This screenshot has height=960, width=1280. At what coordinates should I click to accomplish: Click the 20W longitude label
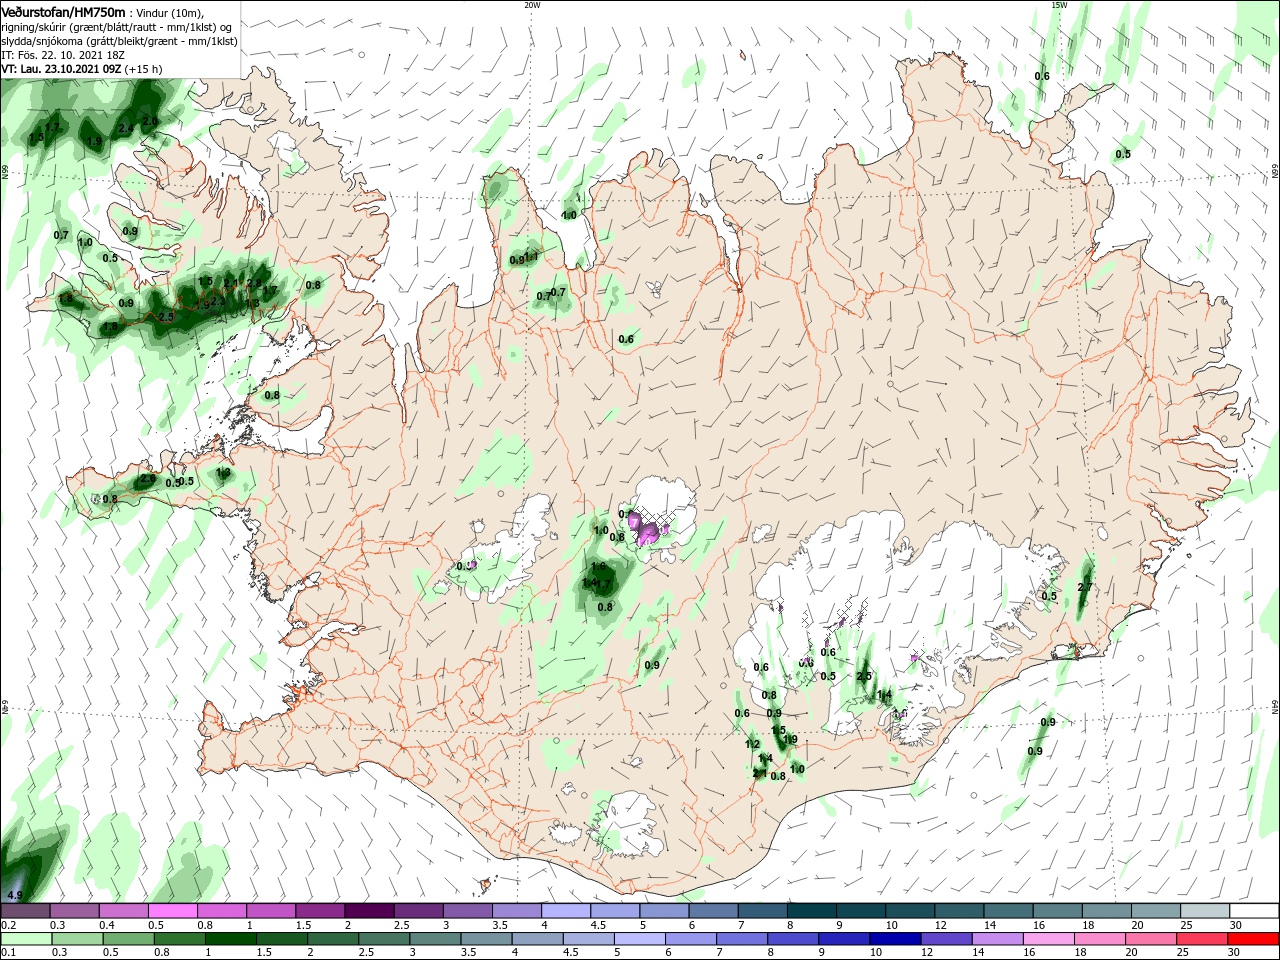532,5
